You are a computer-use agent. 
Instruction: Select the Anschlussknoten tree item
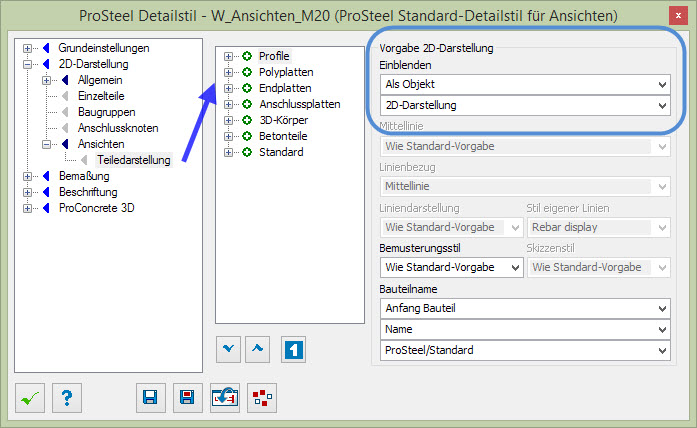coord(118,128)
